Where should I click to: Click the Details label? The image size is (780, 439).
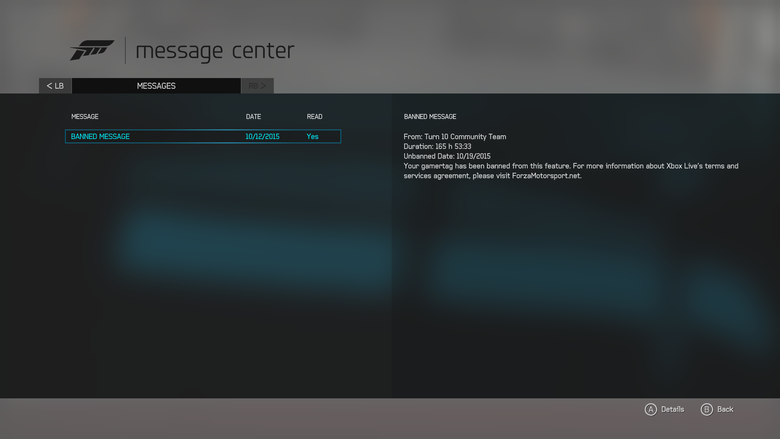(x=672, y=409)
